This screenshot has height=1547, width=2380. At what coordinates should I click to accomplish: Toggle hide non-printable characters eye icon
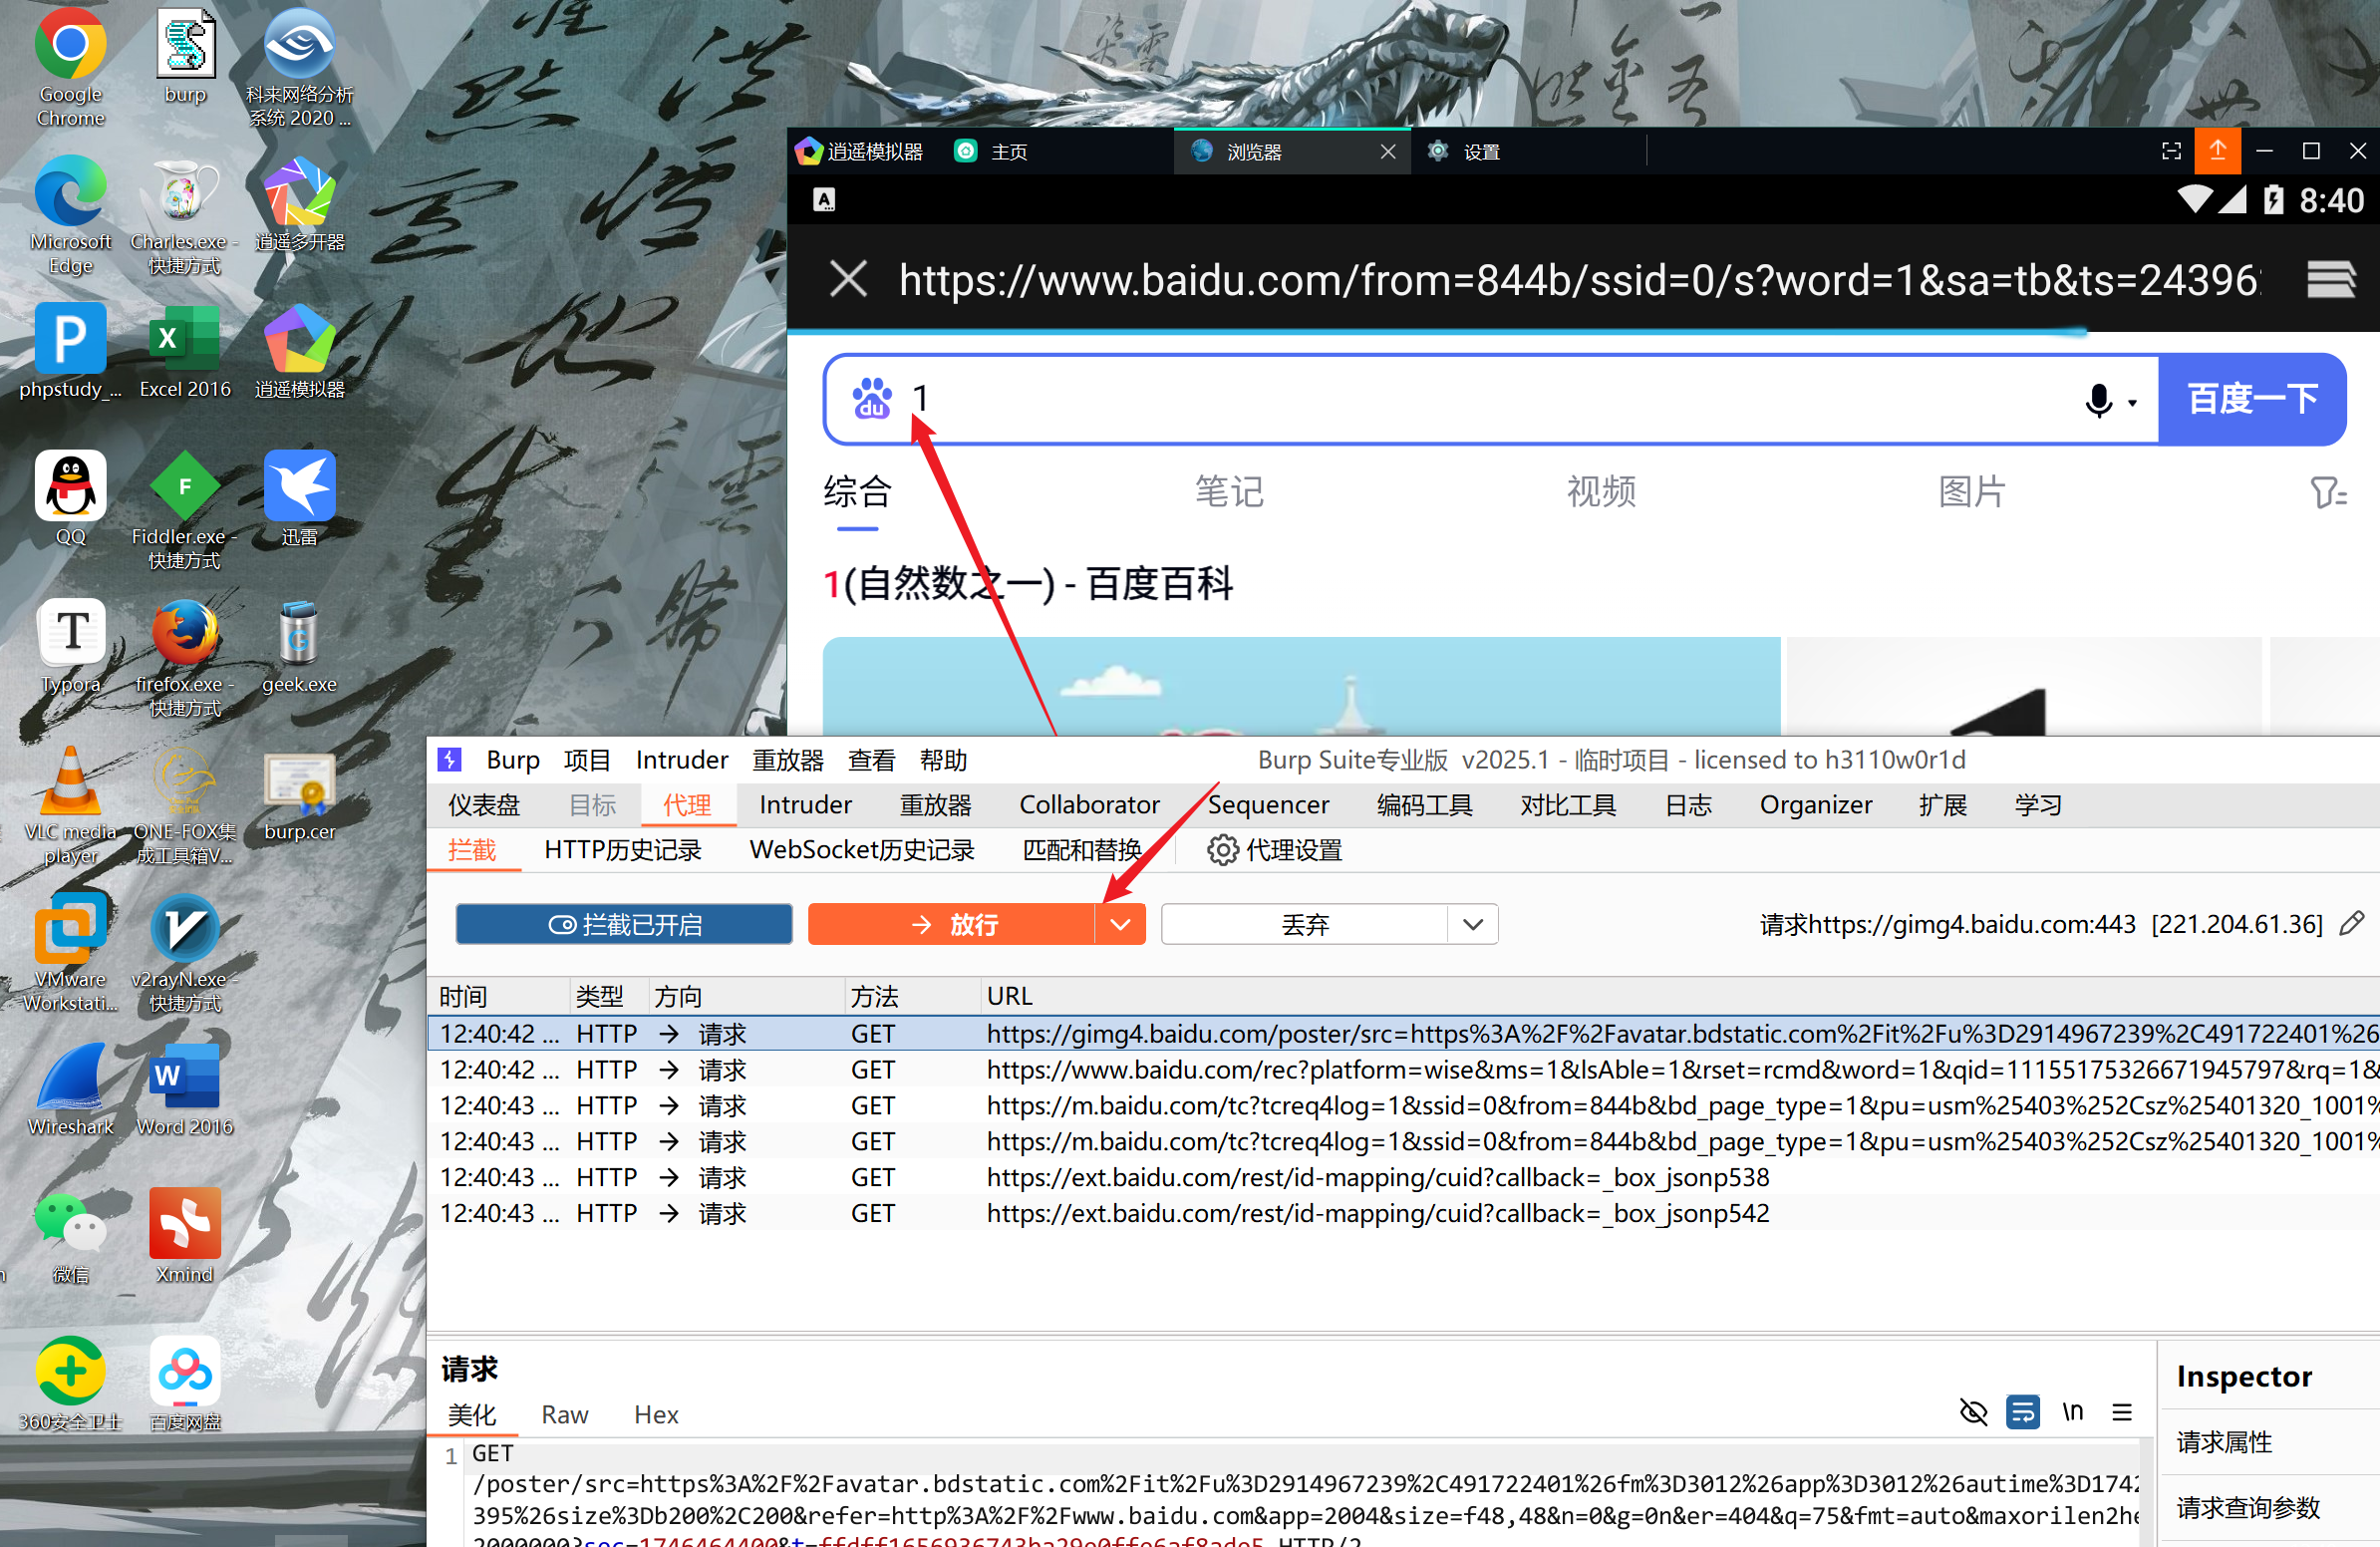pyautogui.click(x=1974, y=1413)
